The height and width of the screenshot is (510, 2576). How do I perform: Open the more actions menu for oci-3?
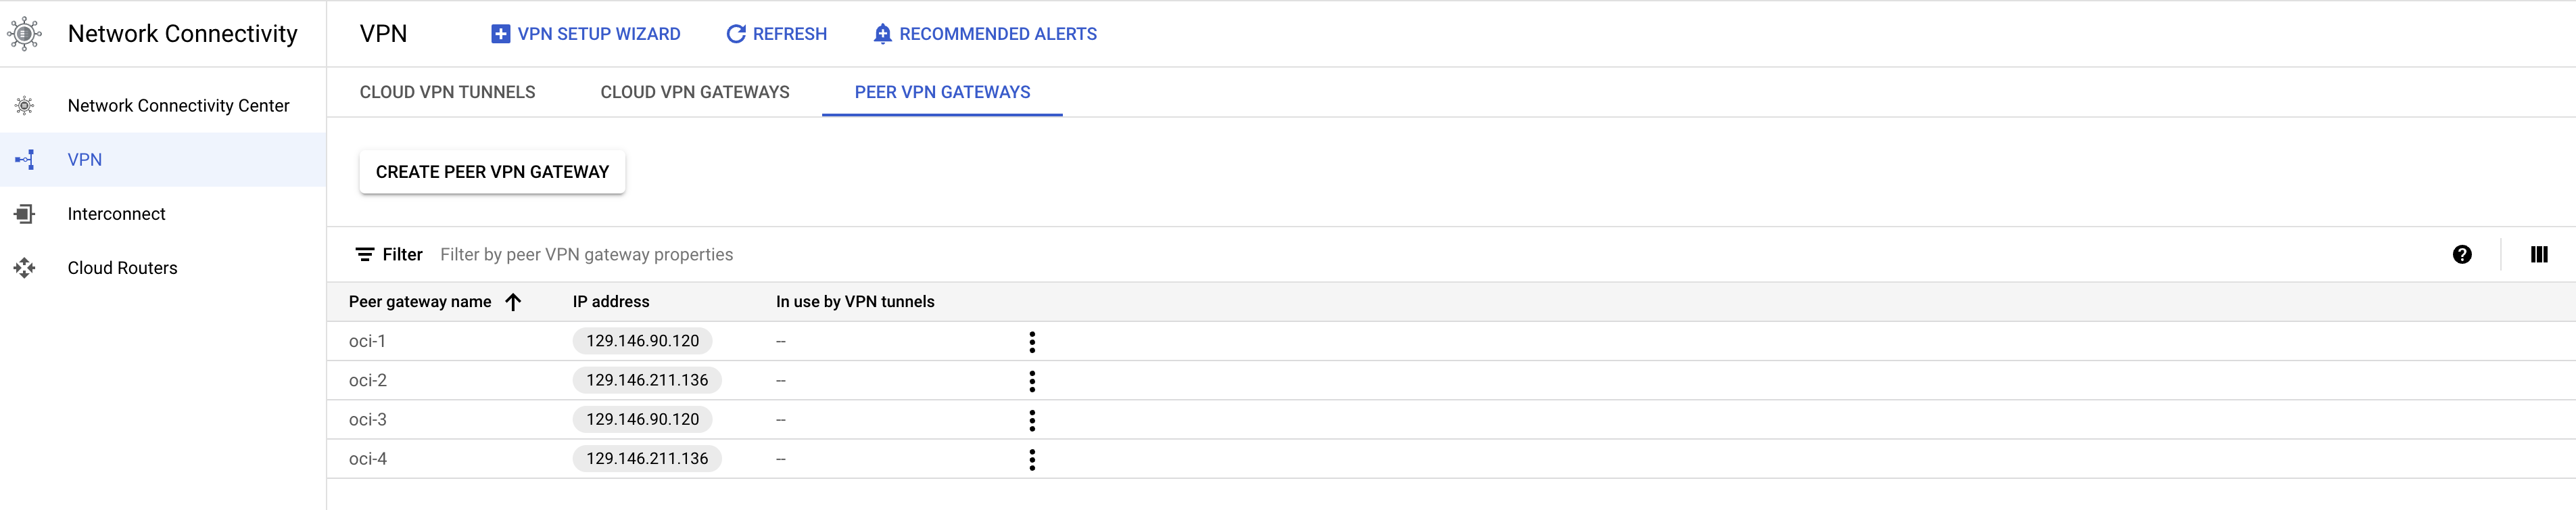(x=1032, y=420)
